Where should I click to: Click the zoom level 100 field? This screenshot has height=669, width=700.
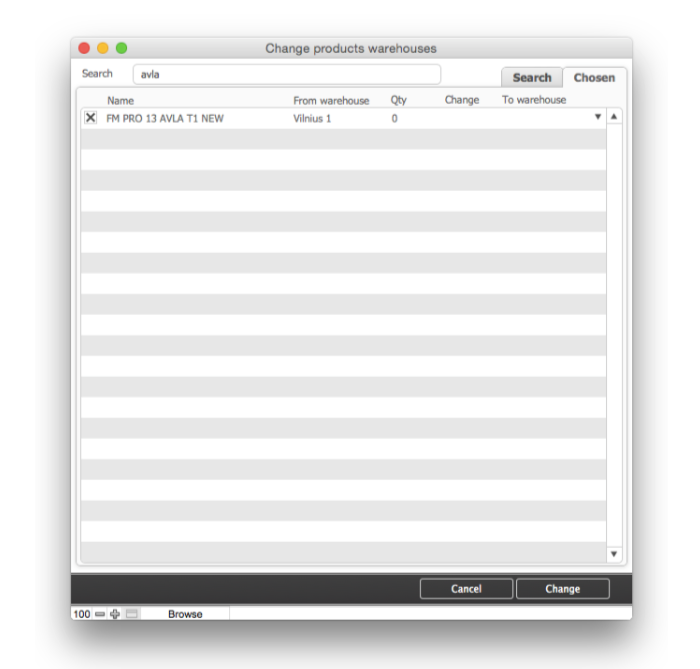(x=81, y=614)
